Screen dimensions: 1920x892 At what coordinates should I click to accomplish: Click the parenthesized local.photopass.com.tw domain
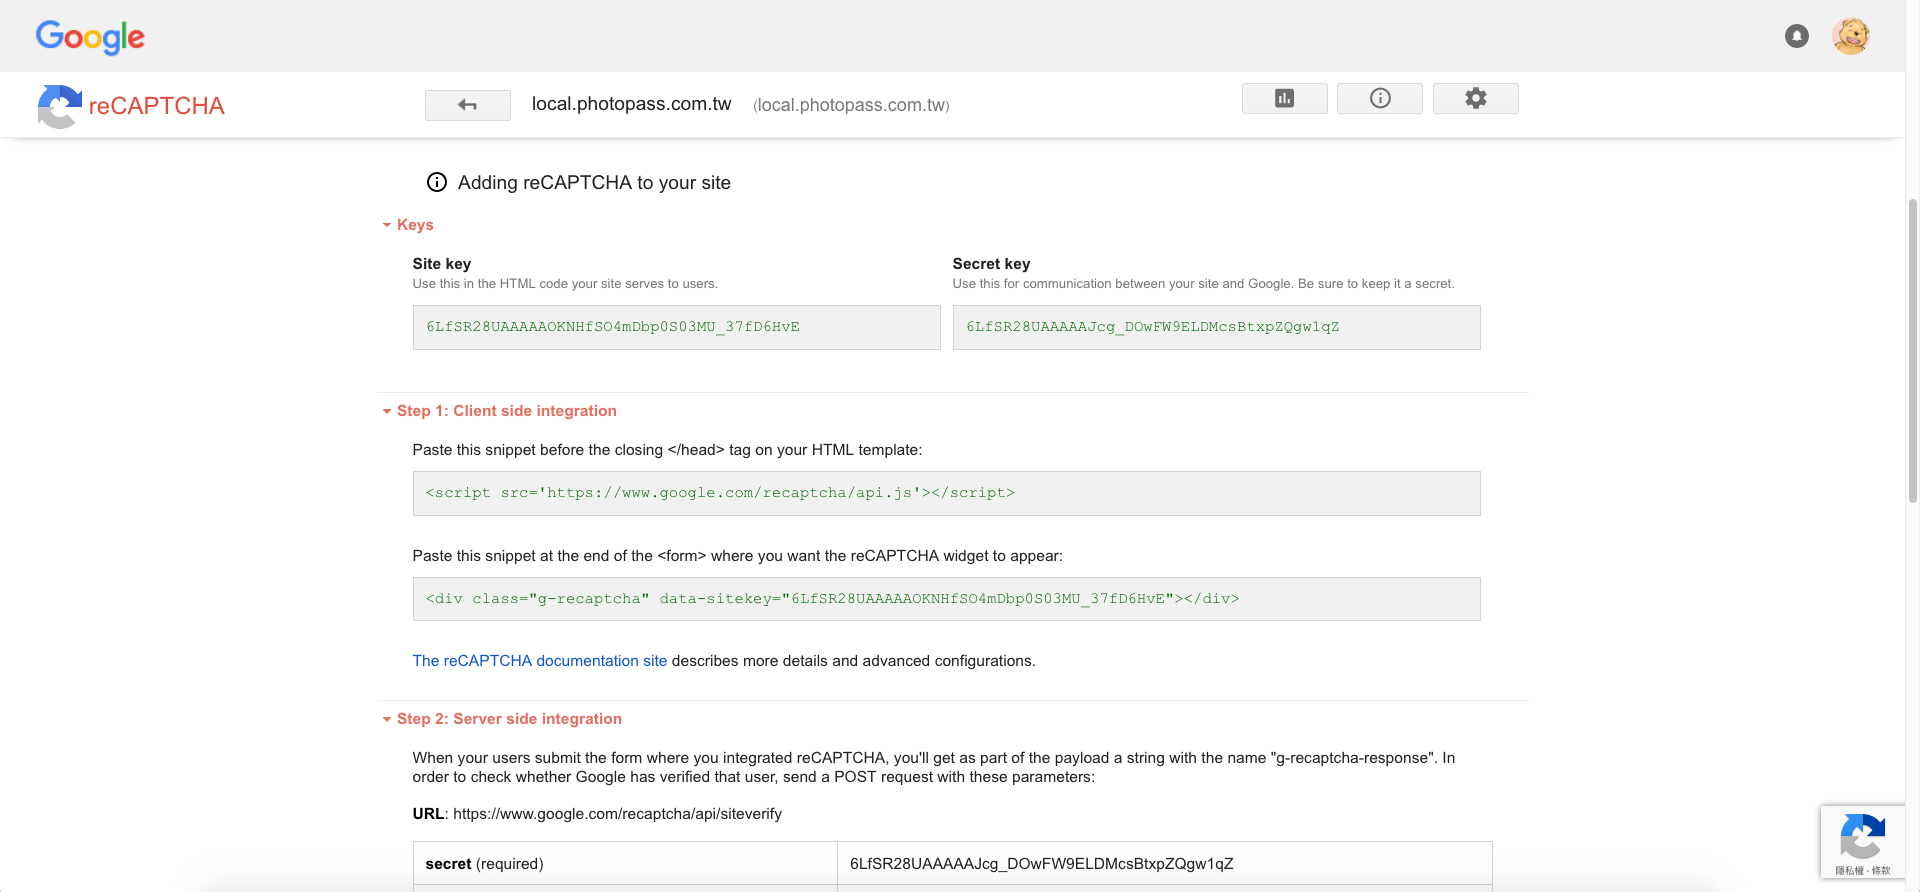[x=851, y=105]
